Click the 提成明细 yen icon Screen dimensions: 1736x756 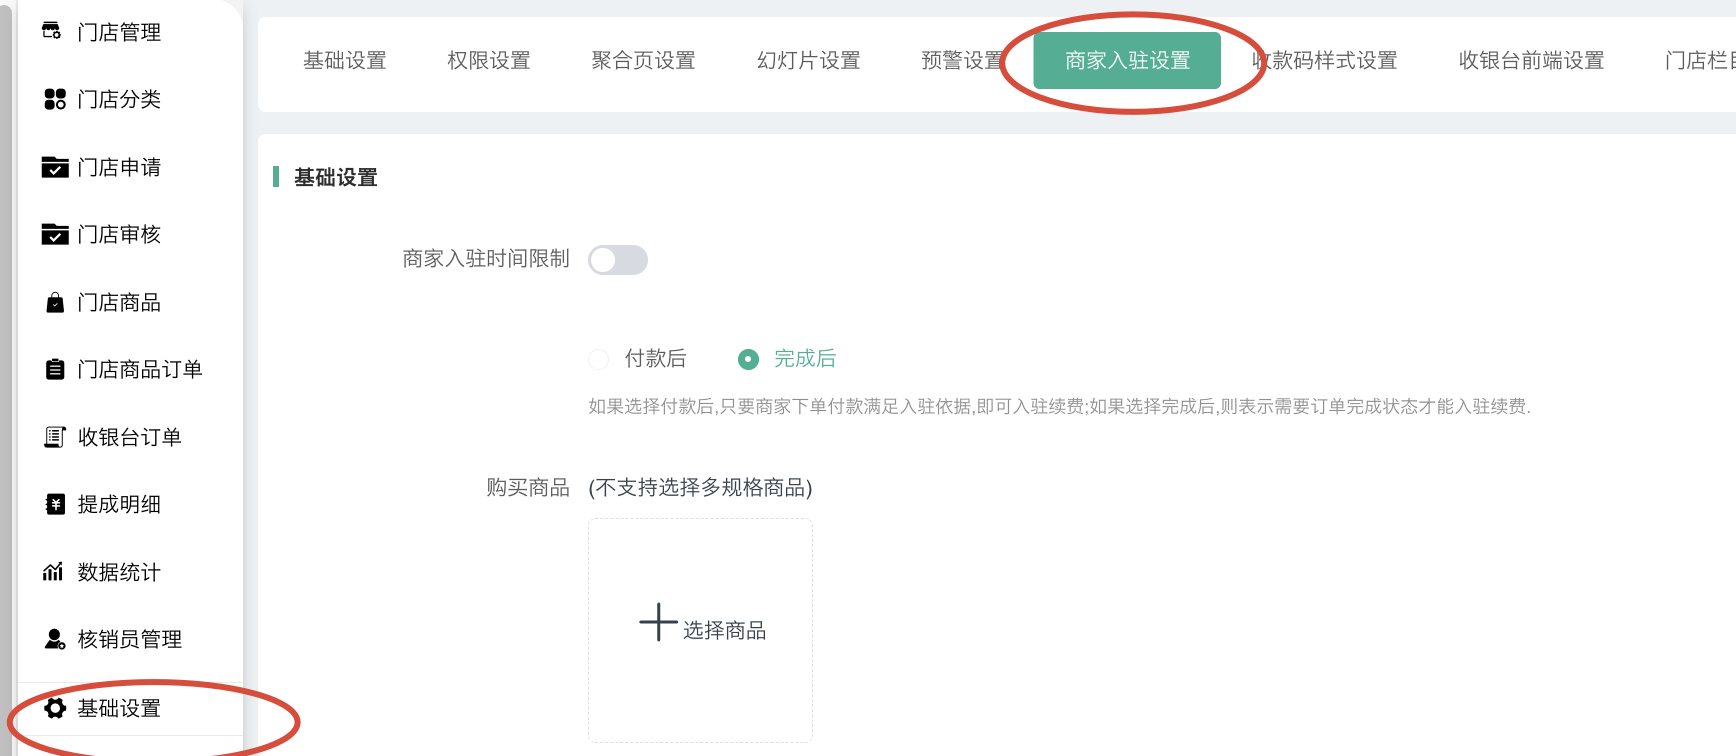pos(55,504)
